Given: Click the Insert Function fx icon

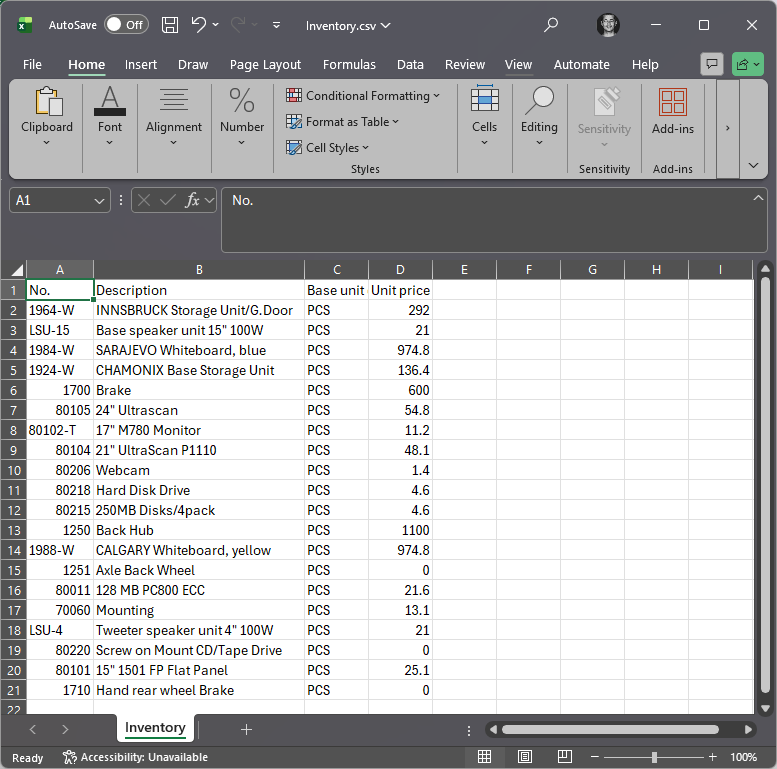Looking at the screenshot, I should click(193, 200).
